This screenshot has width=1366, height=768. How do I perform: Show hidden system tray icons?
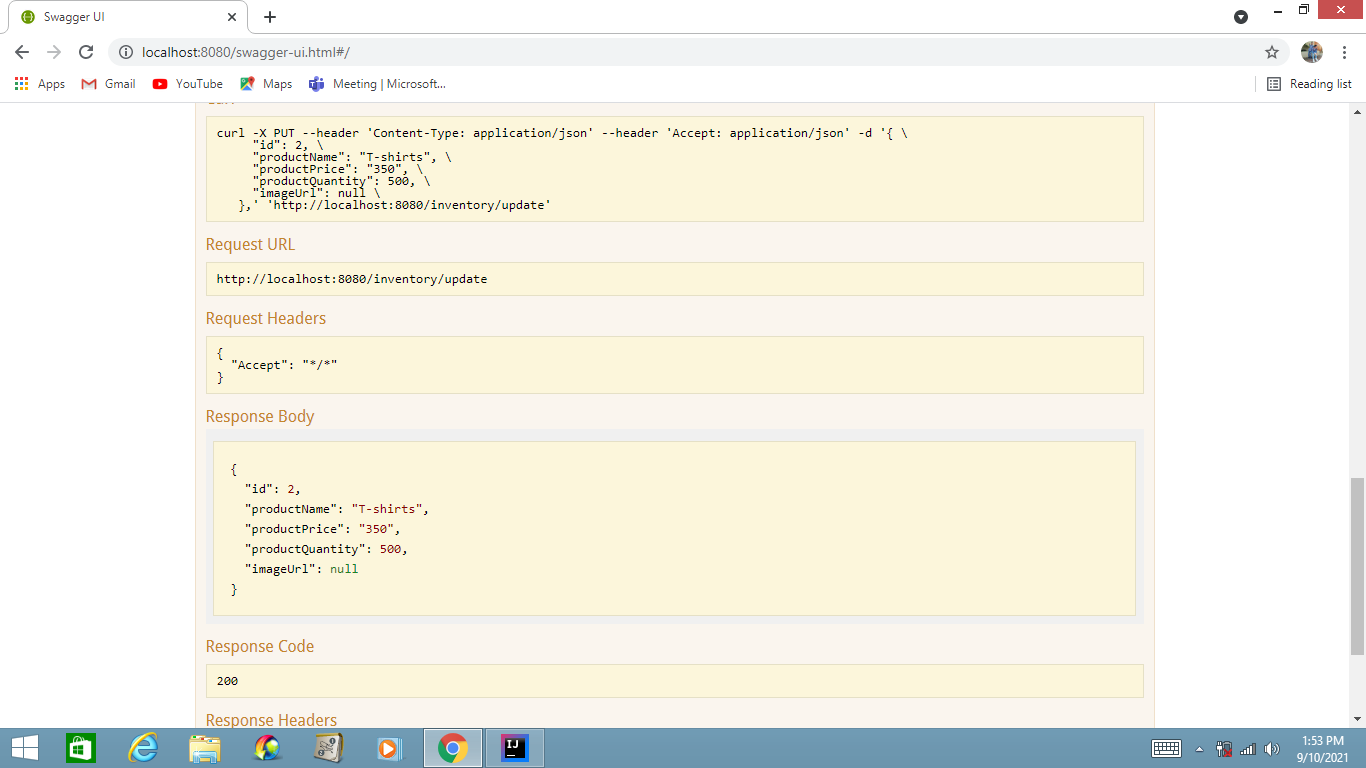(1199, 749)
